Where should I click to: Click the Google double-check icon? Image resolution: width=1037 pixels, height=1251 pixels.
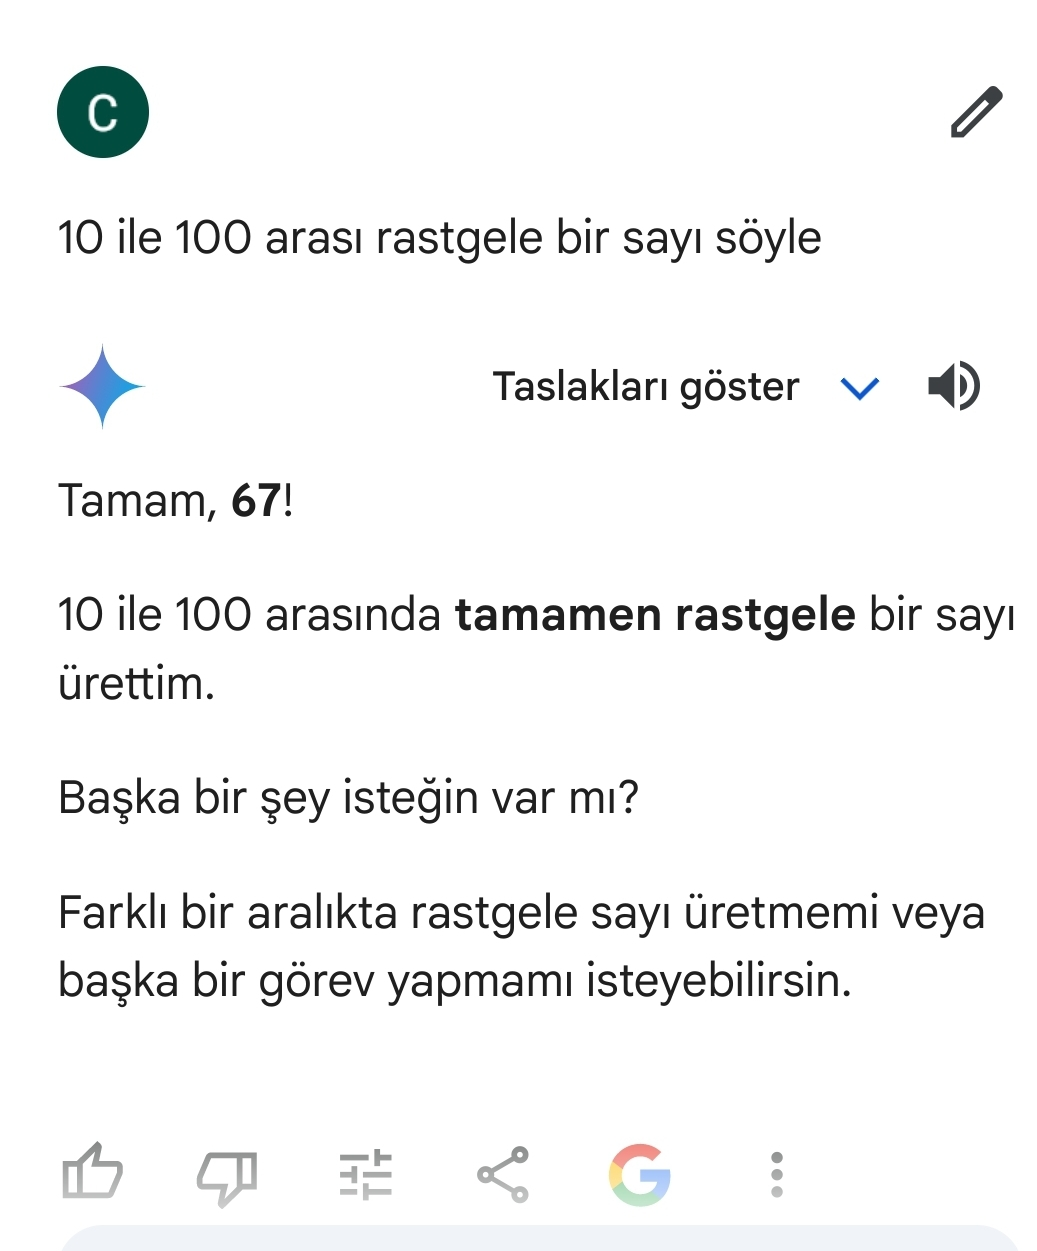(x=640, y=1174)
